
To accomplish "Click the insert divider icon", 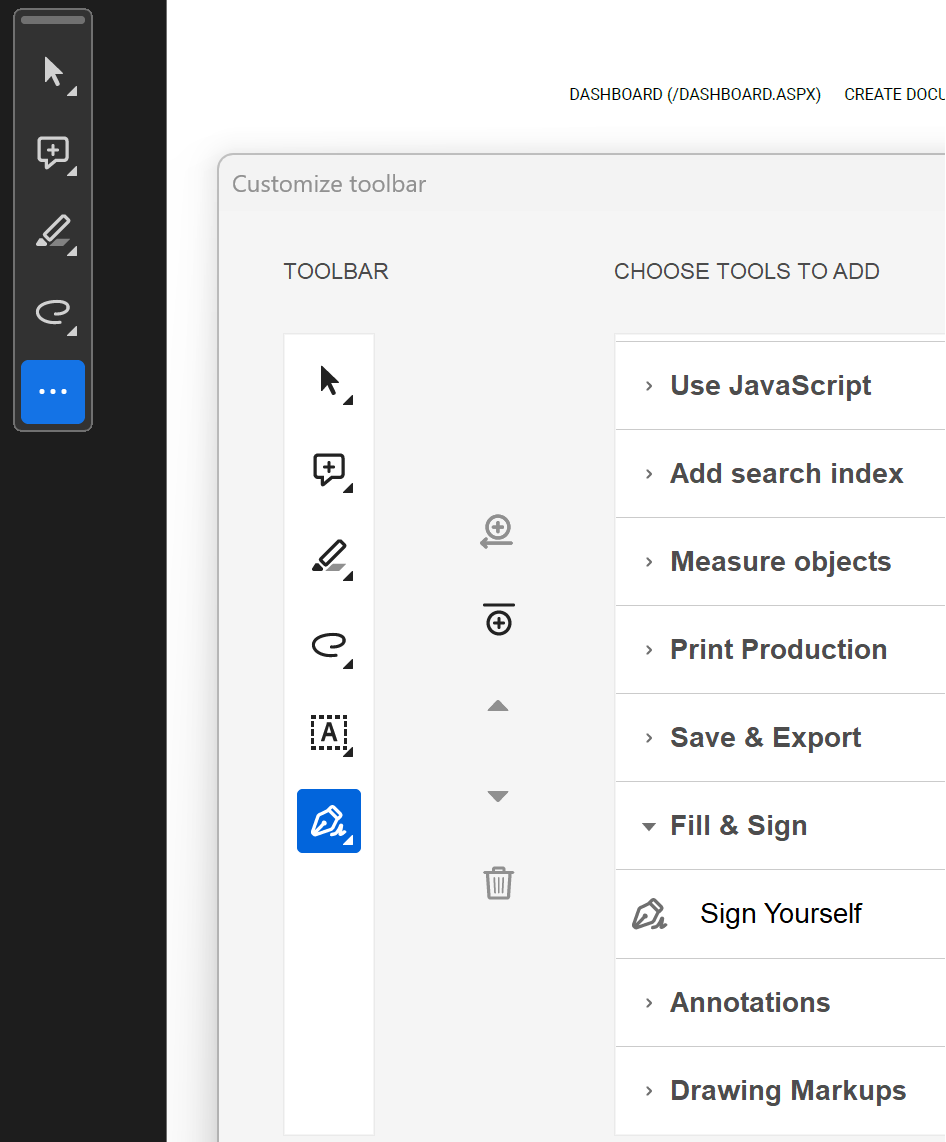I will [x=497, y=619].
